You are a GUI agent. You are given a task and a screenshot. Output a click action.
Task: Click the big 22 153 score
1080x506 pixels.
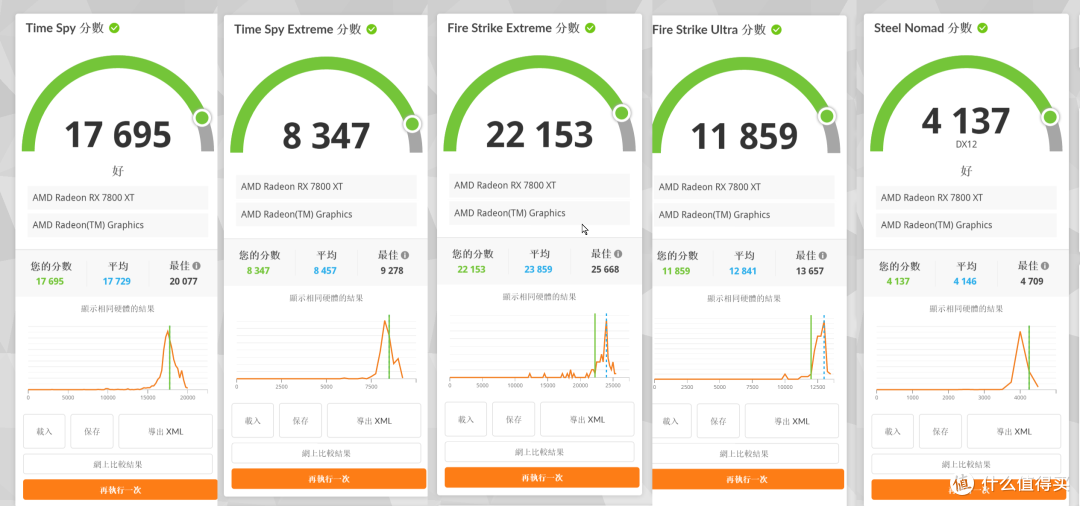coord(539,134)
